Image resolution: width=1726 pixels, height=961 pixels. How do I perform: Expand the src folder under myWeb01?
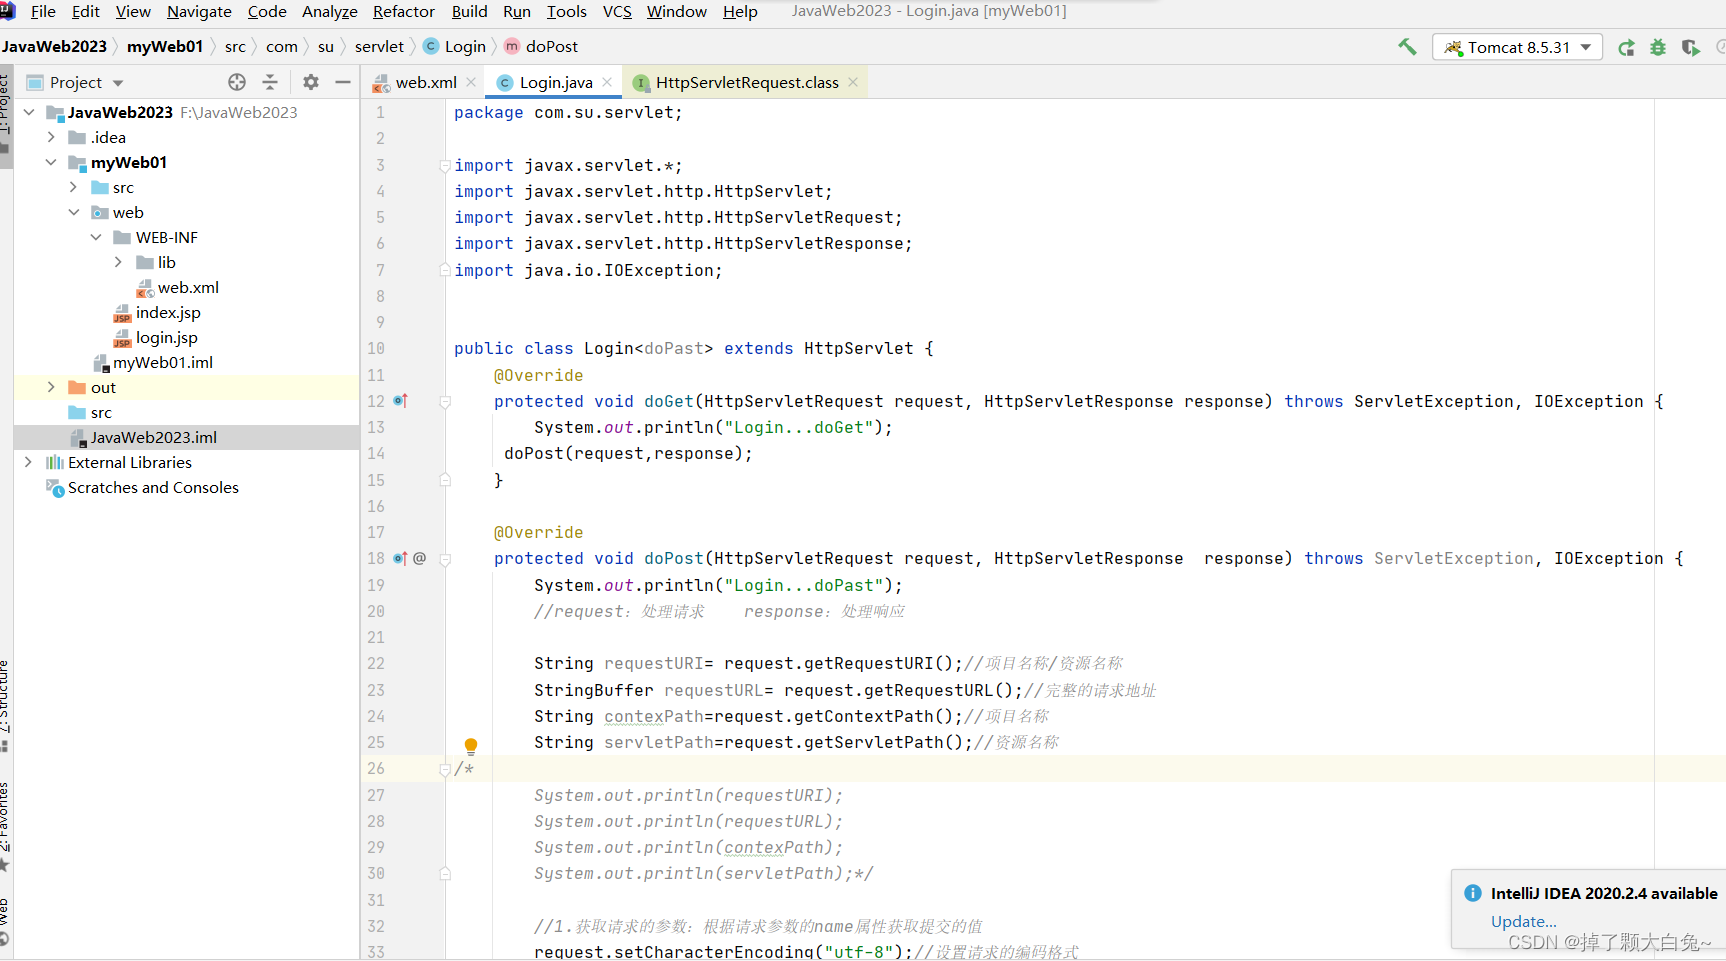(x=73, y=187)
